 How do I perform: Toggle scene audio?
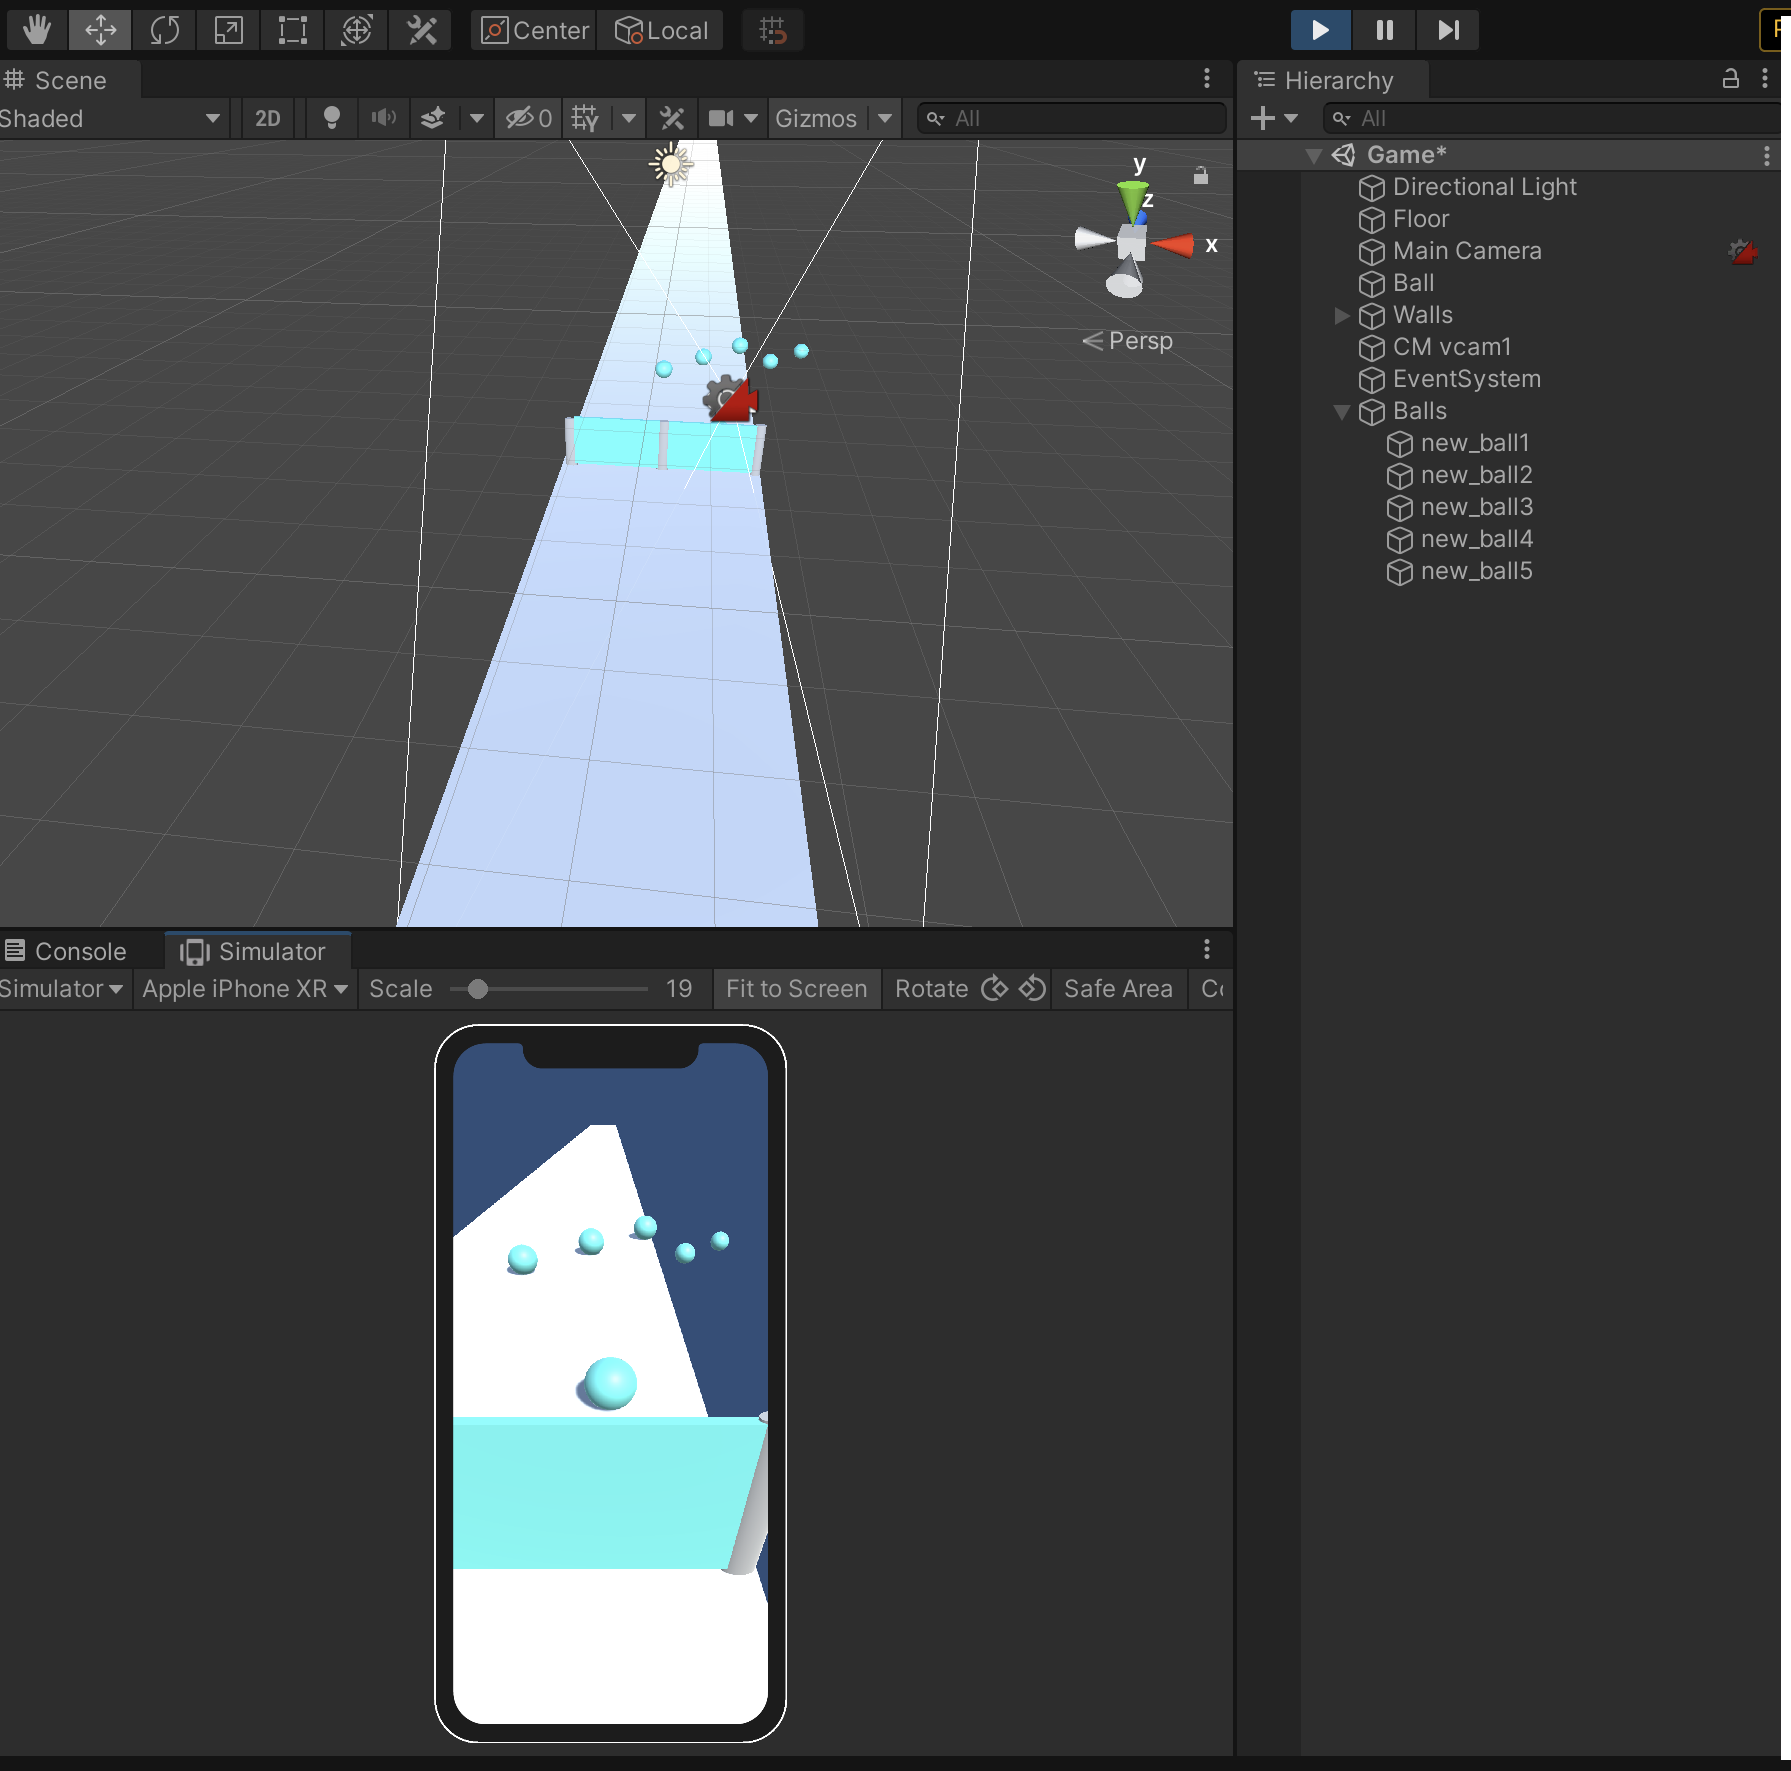click(x=383, y=118)
